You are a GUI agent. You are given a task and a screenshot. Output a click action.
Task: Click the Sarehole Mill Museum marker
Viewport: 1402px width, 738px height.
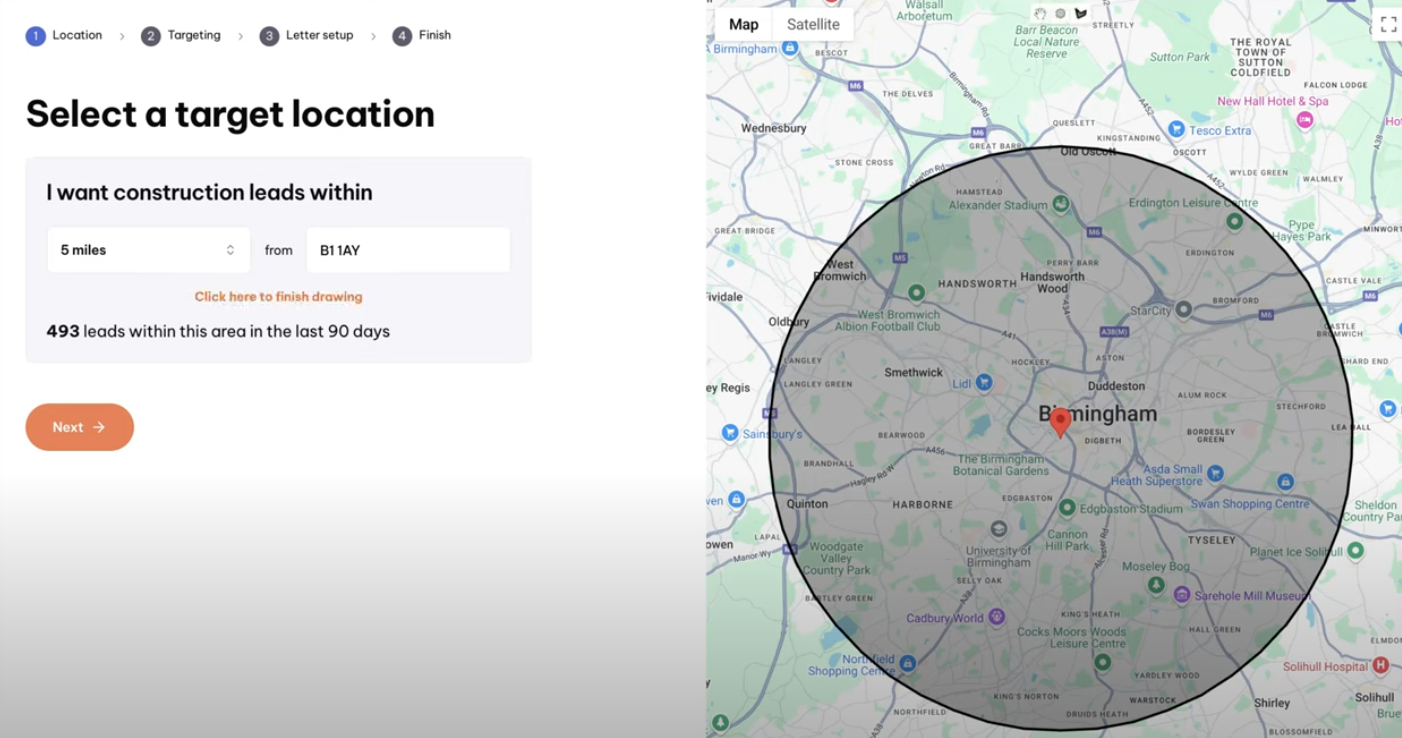pos(1182,595)
